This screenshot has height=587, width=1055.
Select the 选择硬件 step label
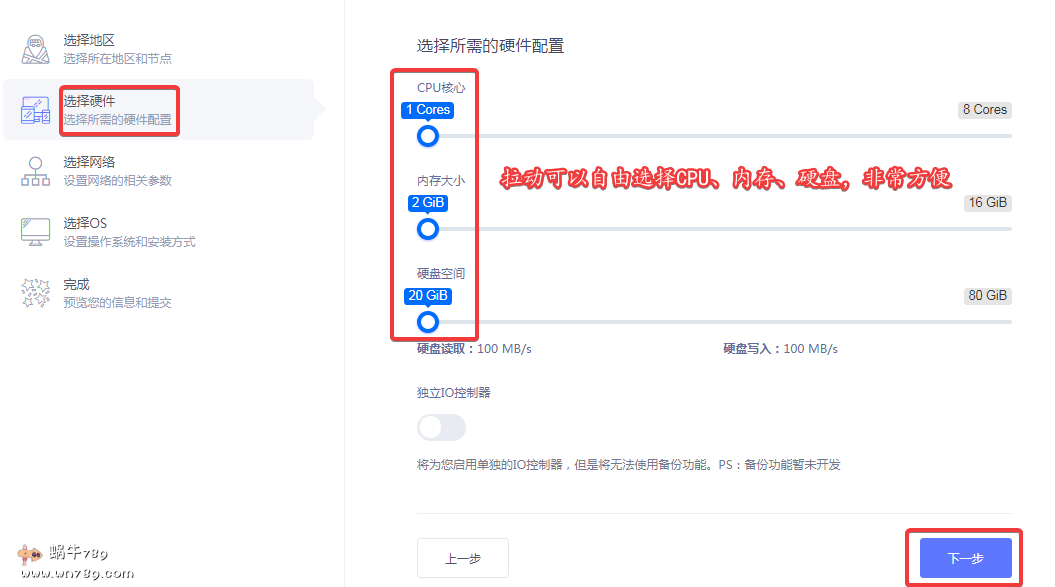point(89,101)
